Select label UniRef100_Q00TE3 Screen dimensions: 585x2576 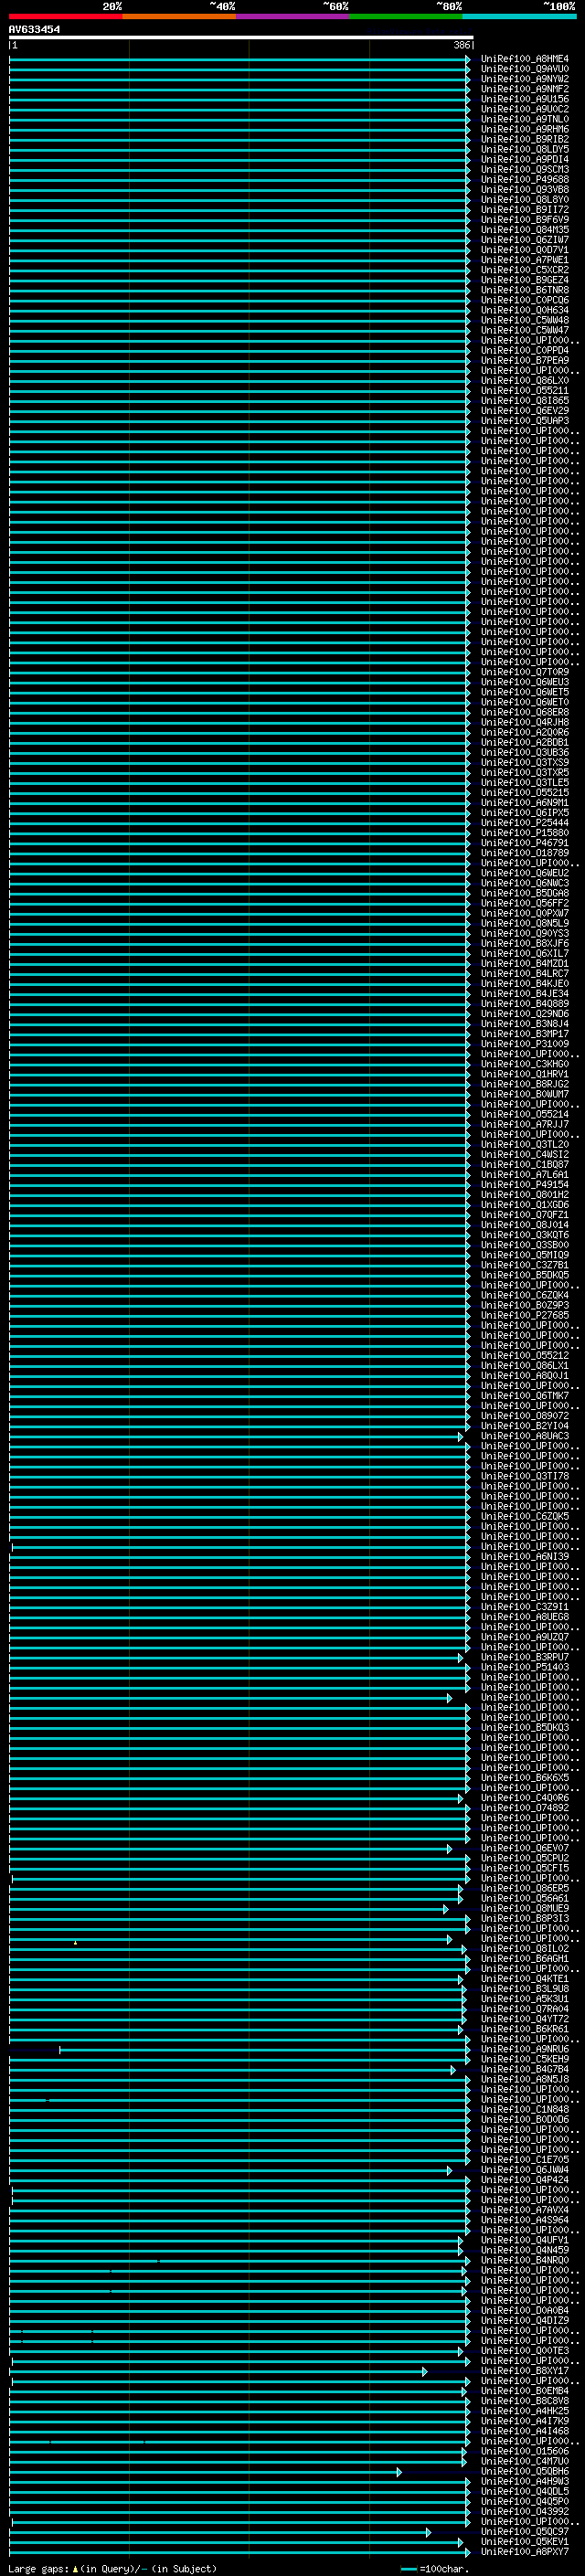pyautogui.click(x=524, y=2351)
